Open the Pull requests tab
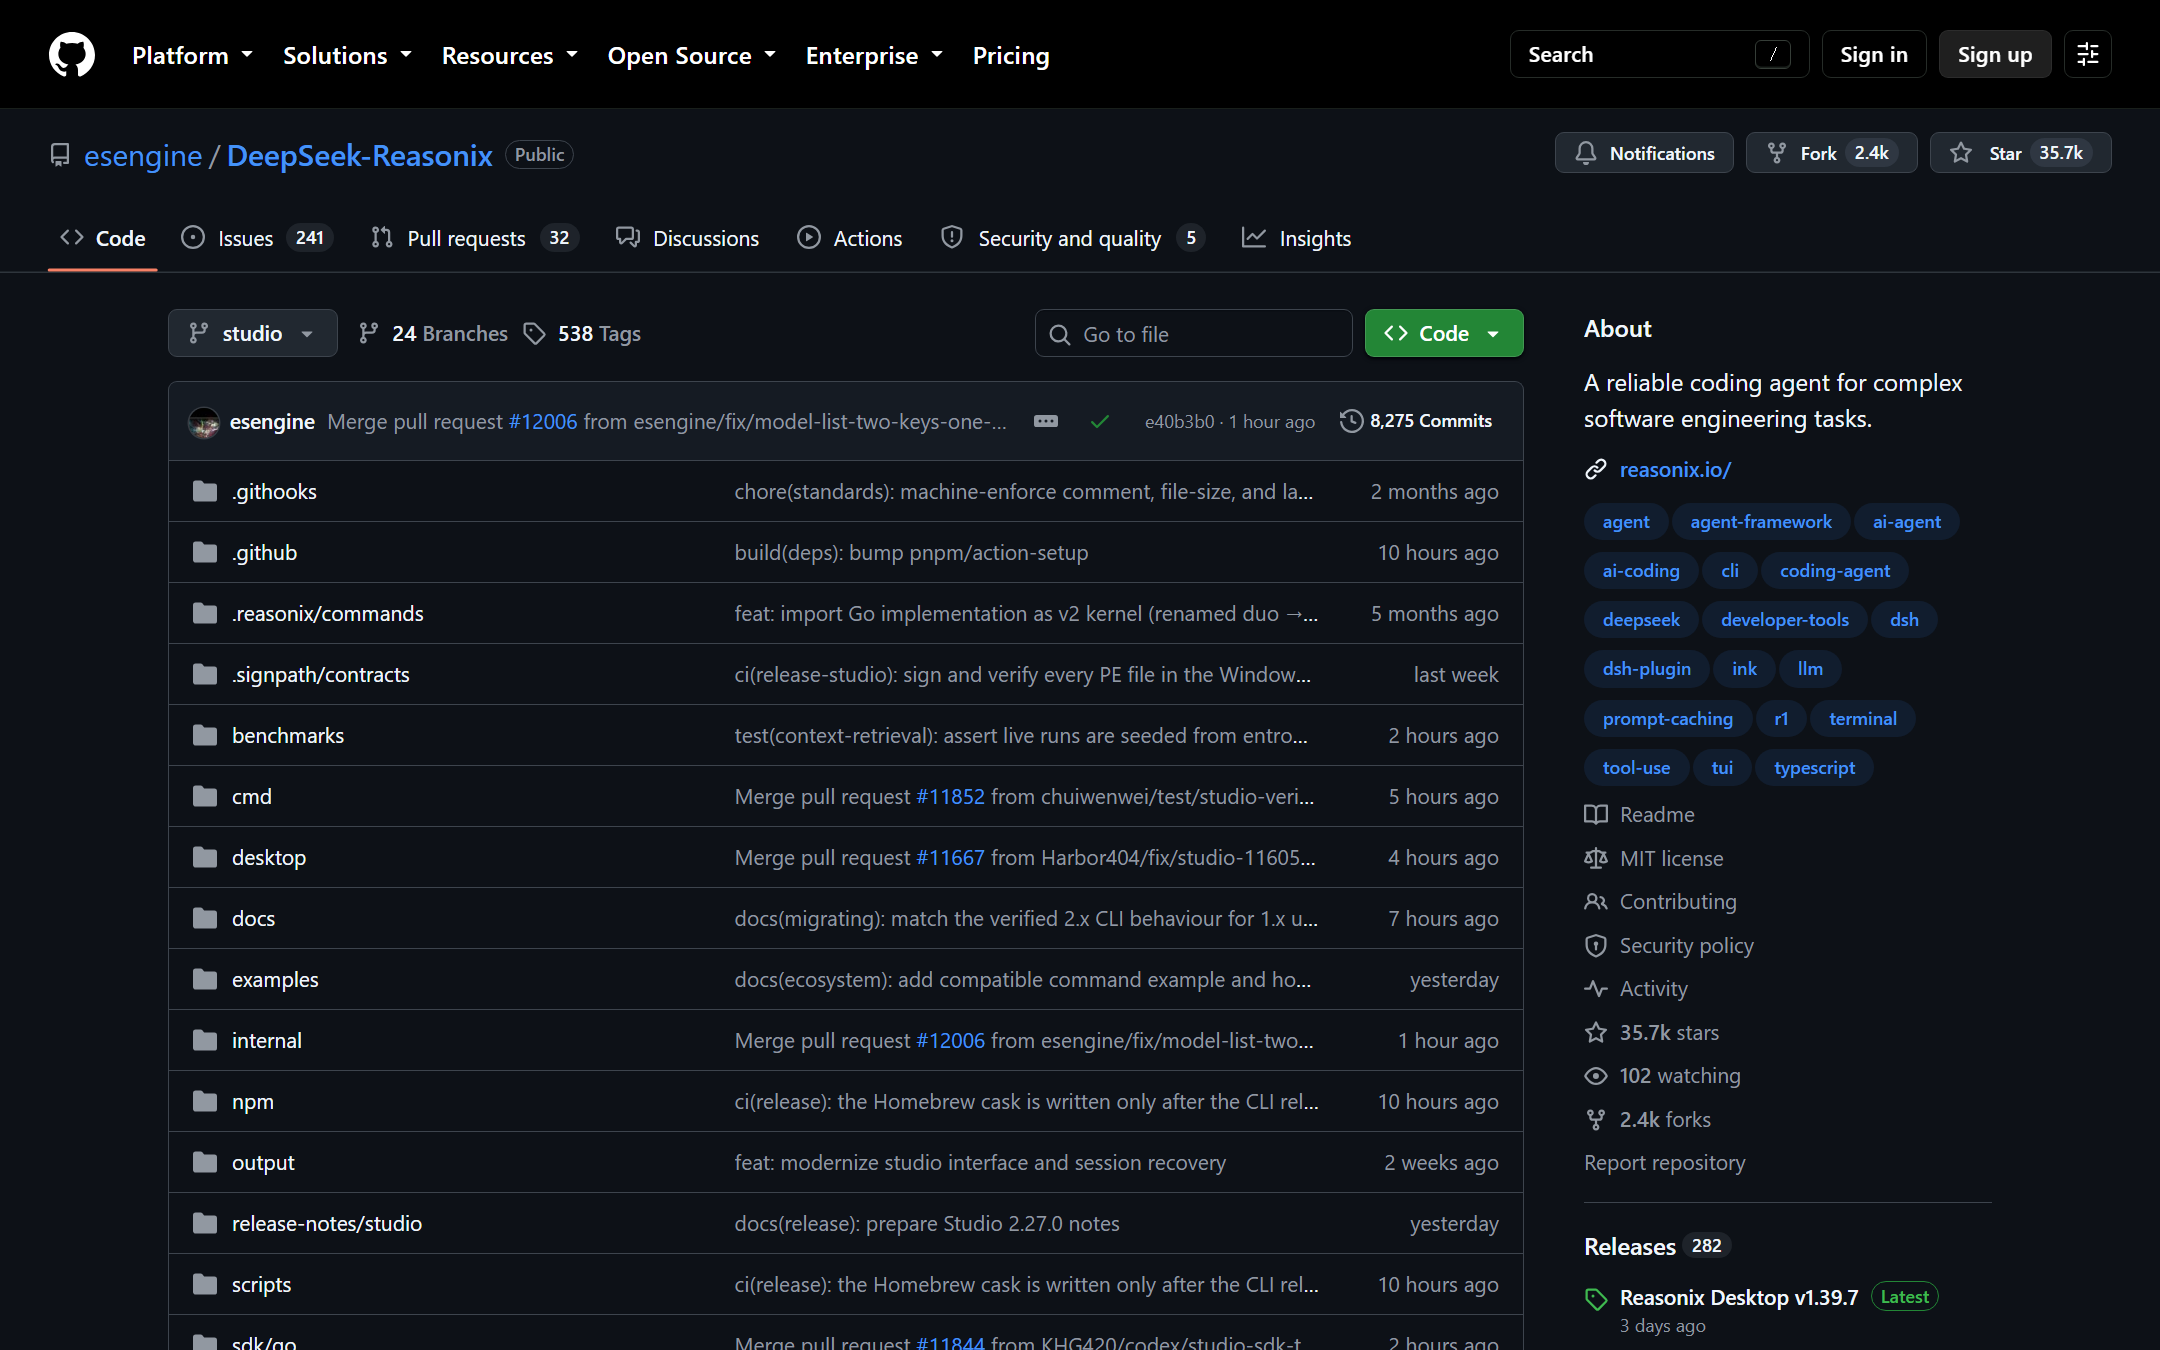 click(x=475, y=238)
